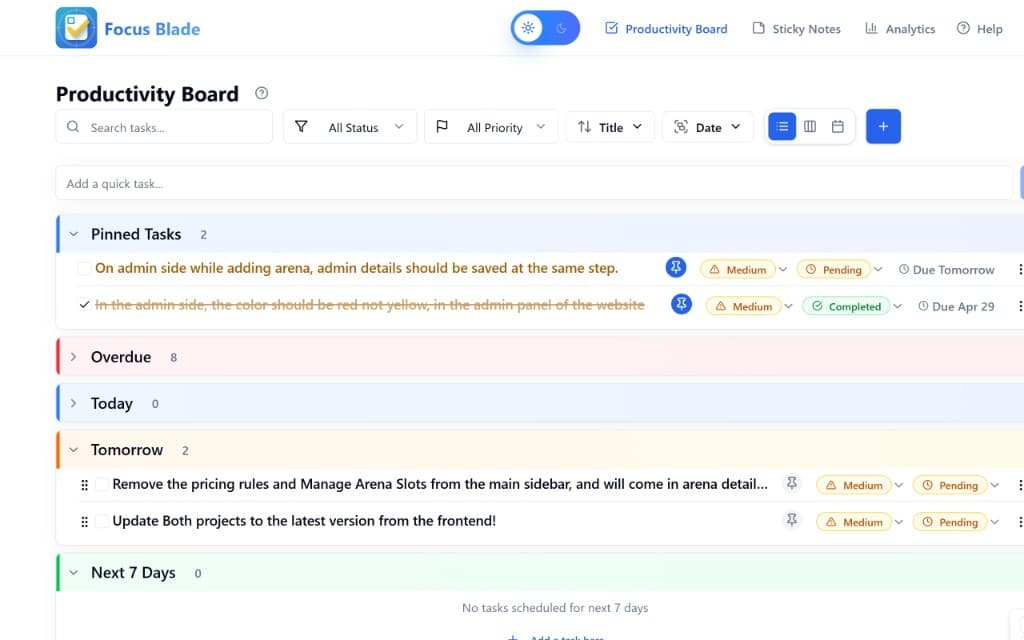Open the strikethrough 'In the admin side' task title
Viewport: 1024px width, 640px height.
pyautogui.click(x=370, y=304)
